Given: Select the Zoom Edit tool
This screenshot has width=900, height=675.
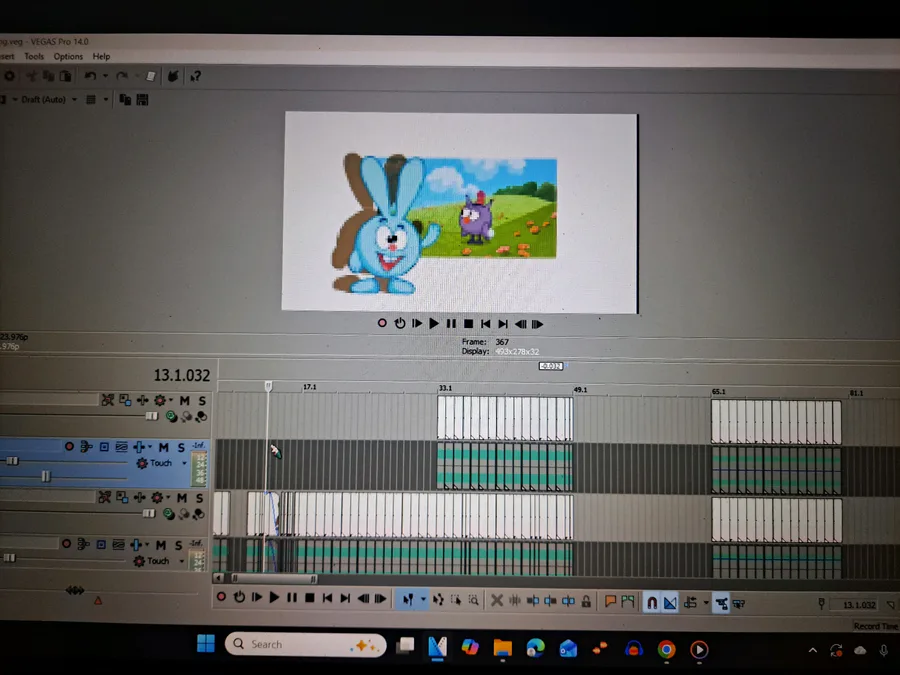Looking at the screenshot, I should coord(474,600).
